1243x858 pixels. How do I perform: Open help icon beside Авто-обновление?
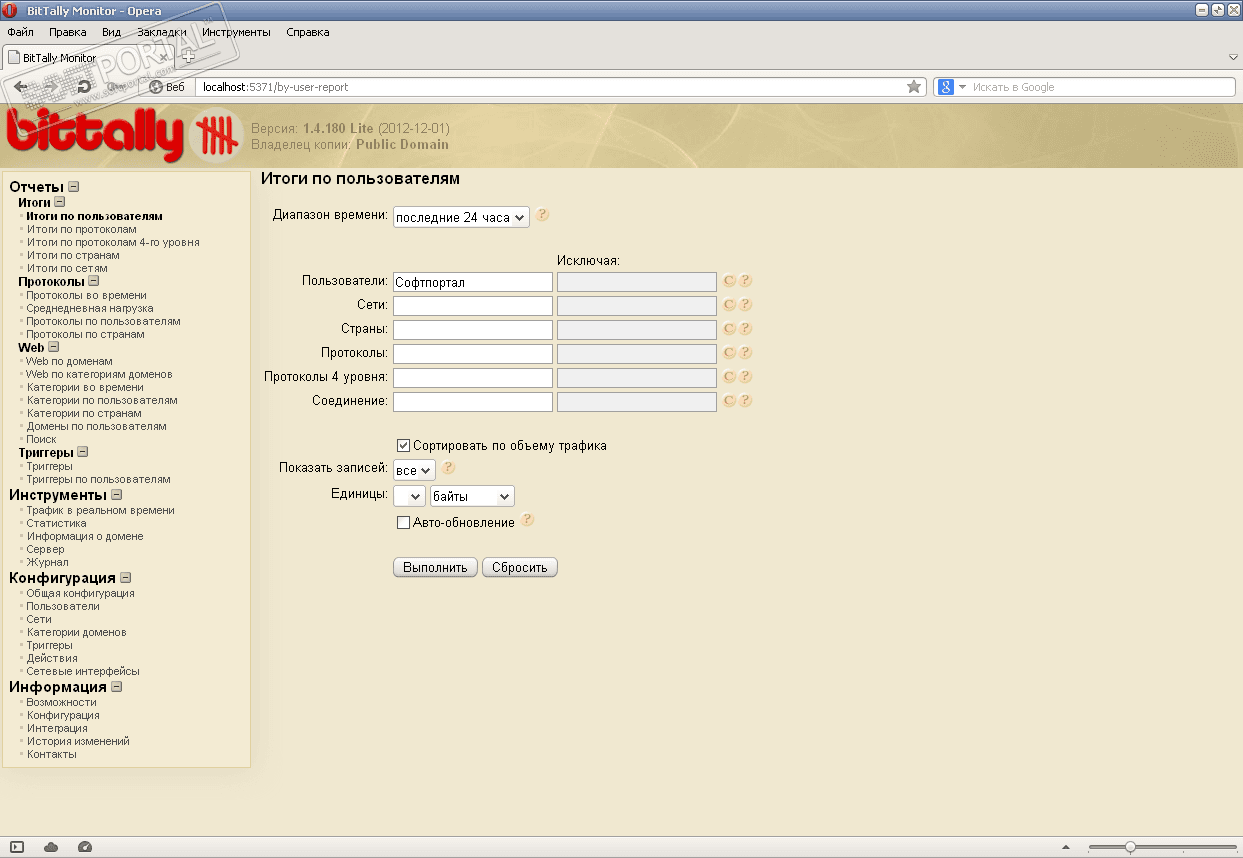pyautogui.click(x=527, y=520)
